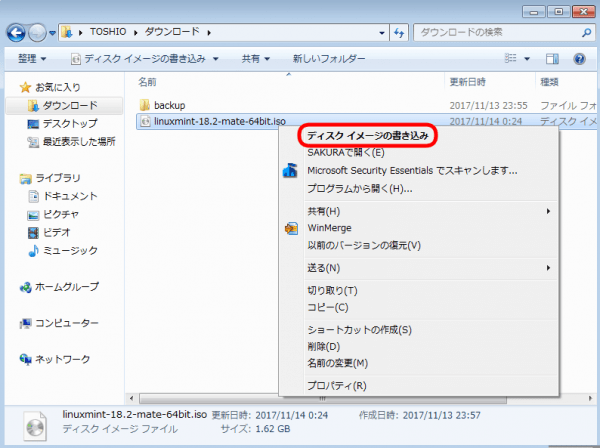The height and width of the screenshot is (448, 600).
Task: Choose SAKURAで開く(E) in context menu
Action: (x=346, y=153)
